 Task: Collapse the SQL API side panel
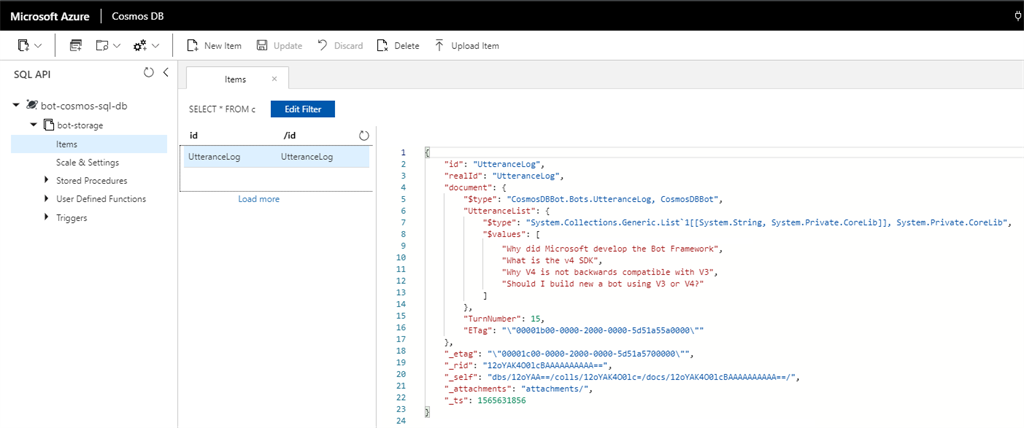[x=165, y=73]
